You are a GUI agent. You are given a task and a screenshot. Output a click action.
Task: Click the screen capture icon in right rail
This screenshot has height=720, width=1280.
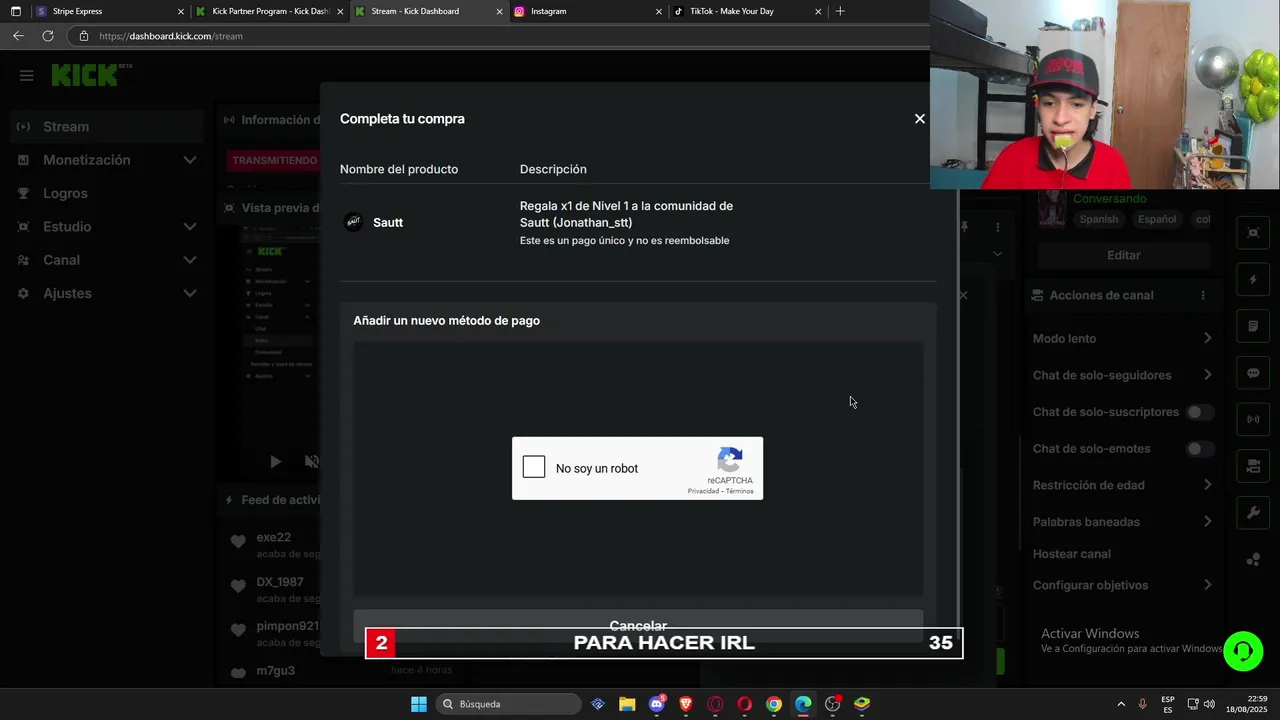coord(1253,233)
